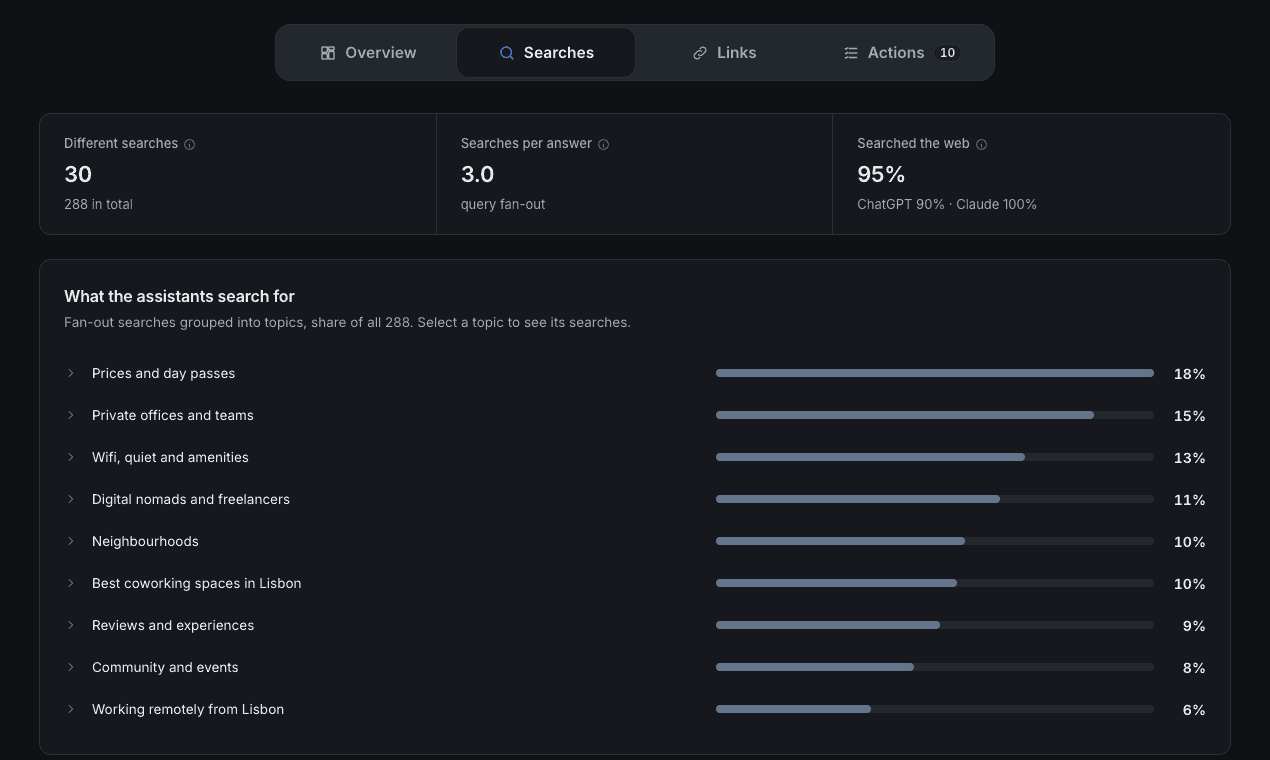The height and width of the screenshot is (760, 1270).
Task: Click the Prices and day passes progress bar
Action: (x=935, y=373)
